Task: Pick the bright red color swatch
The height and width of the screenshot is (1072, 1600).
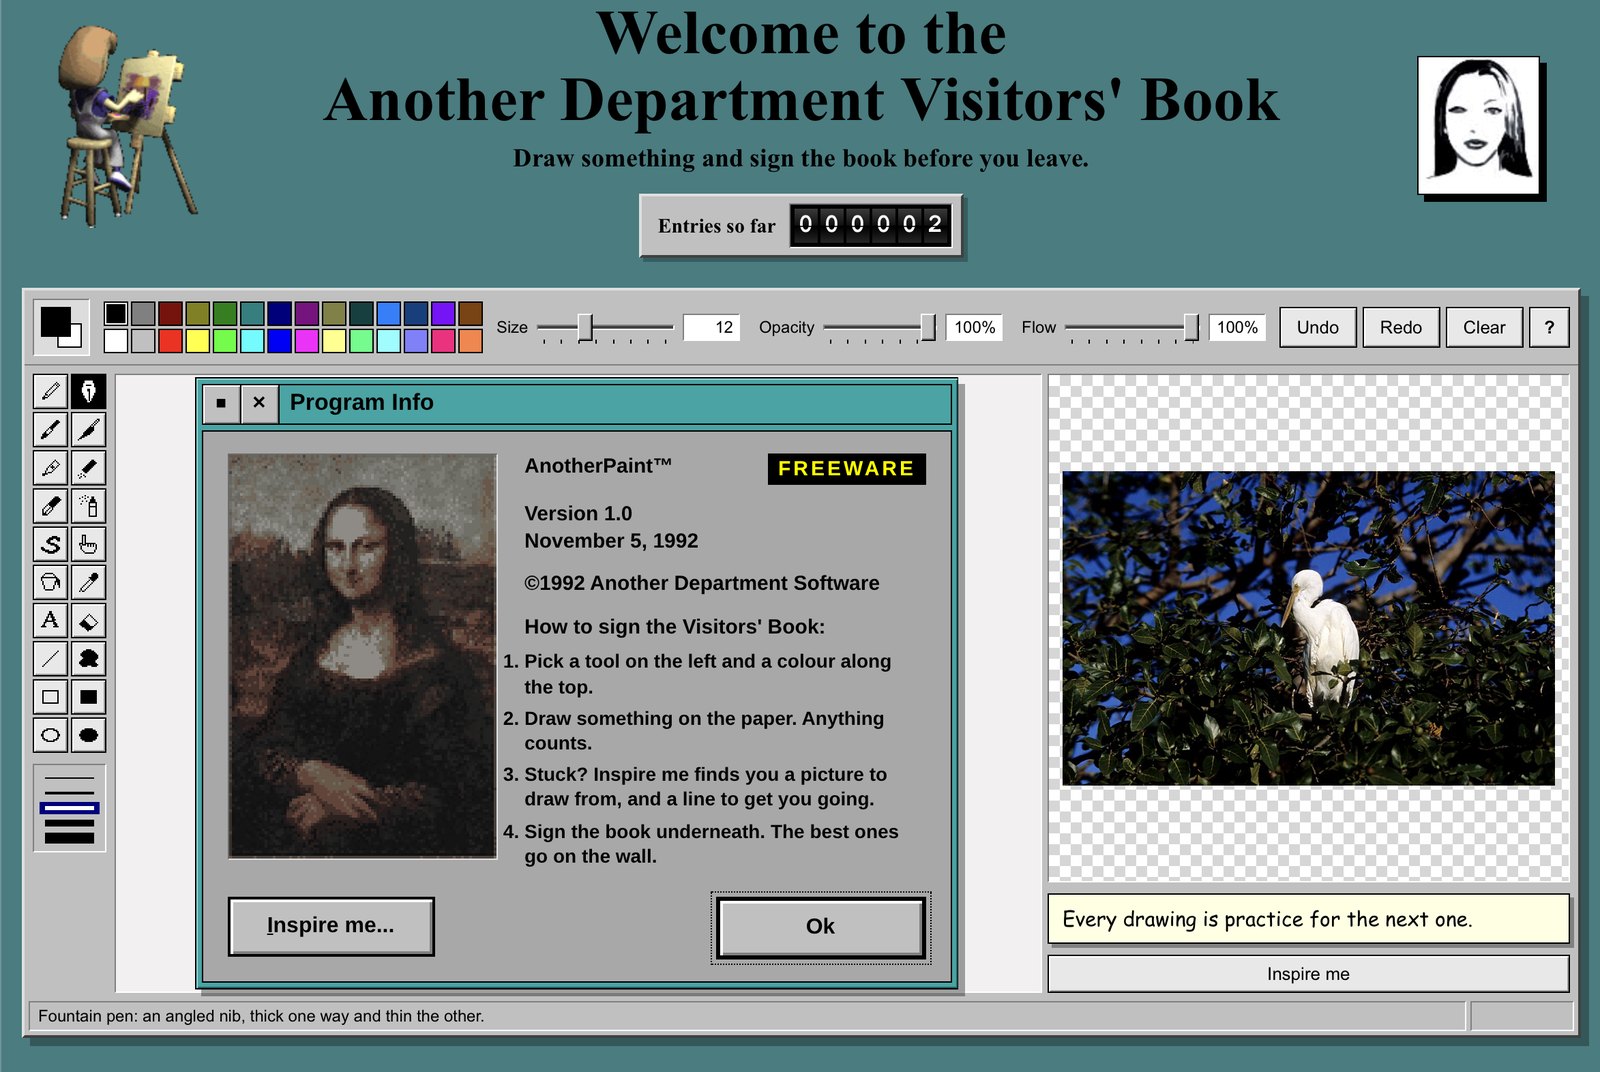Action: tap(170, 341)
